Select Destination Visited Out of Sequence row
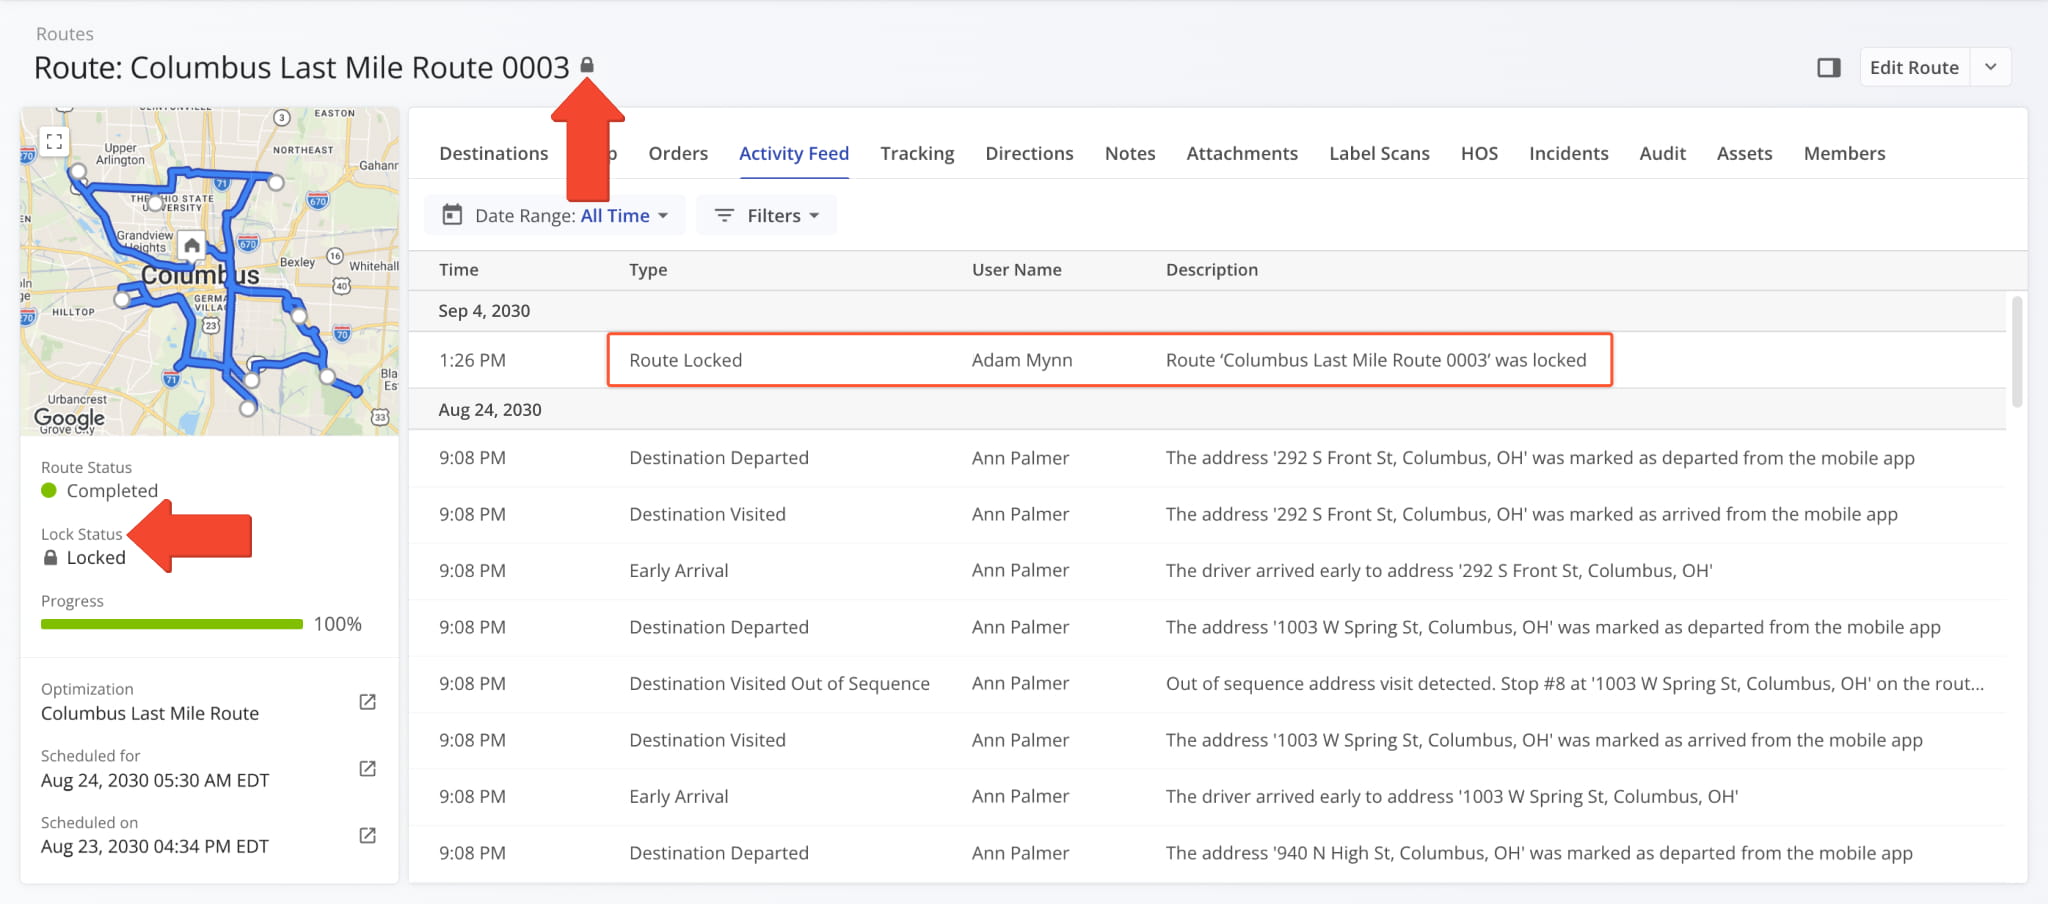 (1208, 684)
